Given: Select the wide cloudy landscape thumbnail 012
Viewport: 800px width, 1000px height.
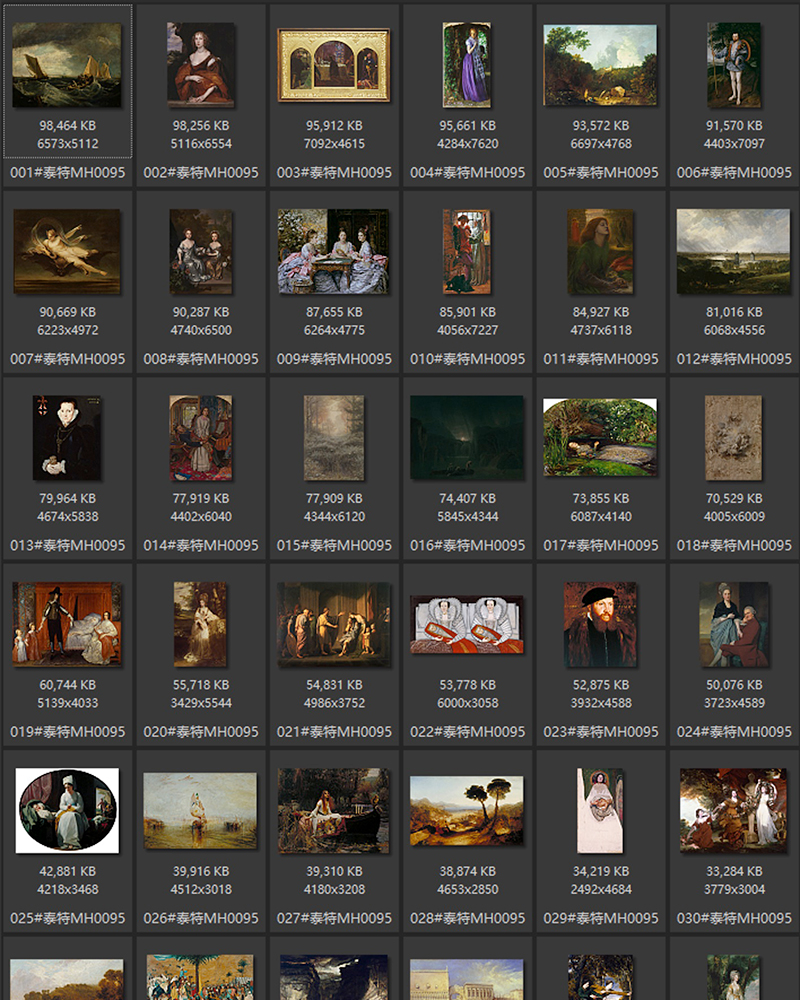Looking at the screenshot, I should tap(733, 251).
